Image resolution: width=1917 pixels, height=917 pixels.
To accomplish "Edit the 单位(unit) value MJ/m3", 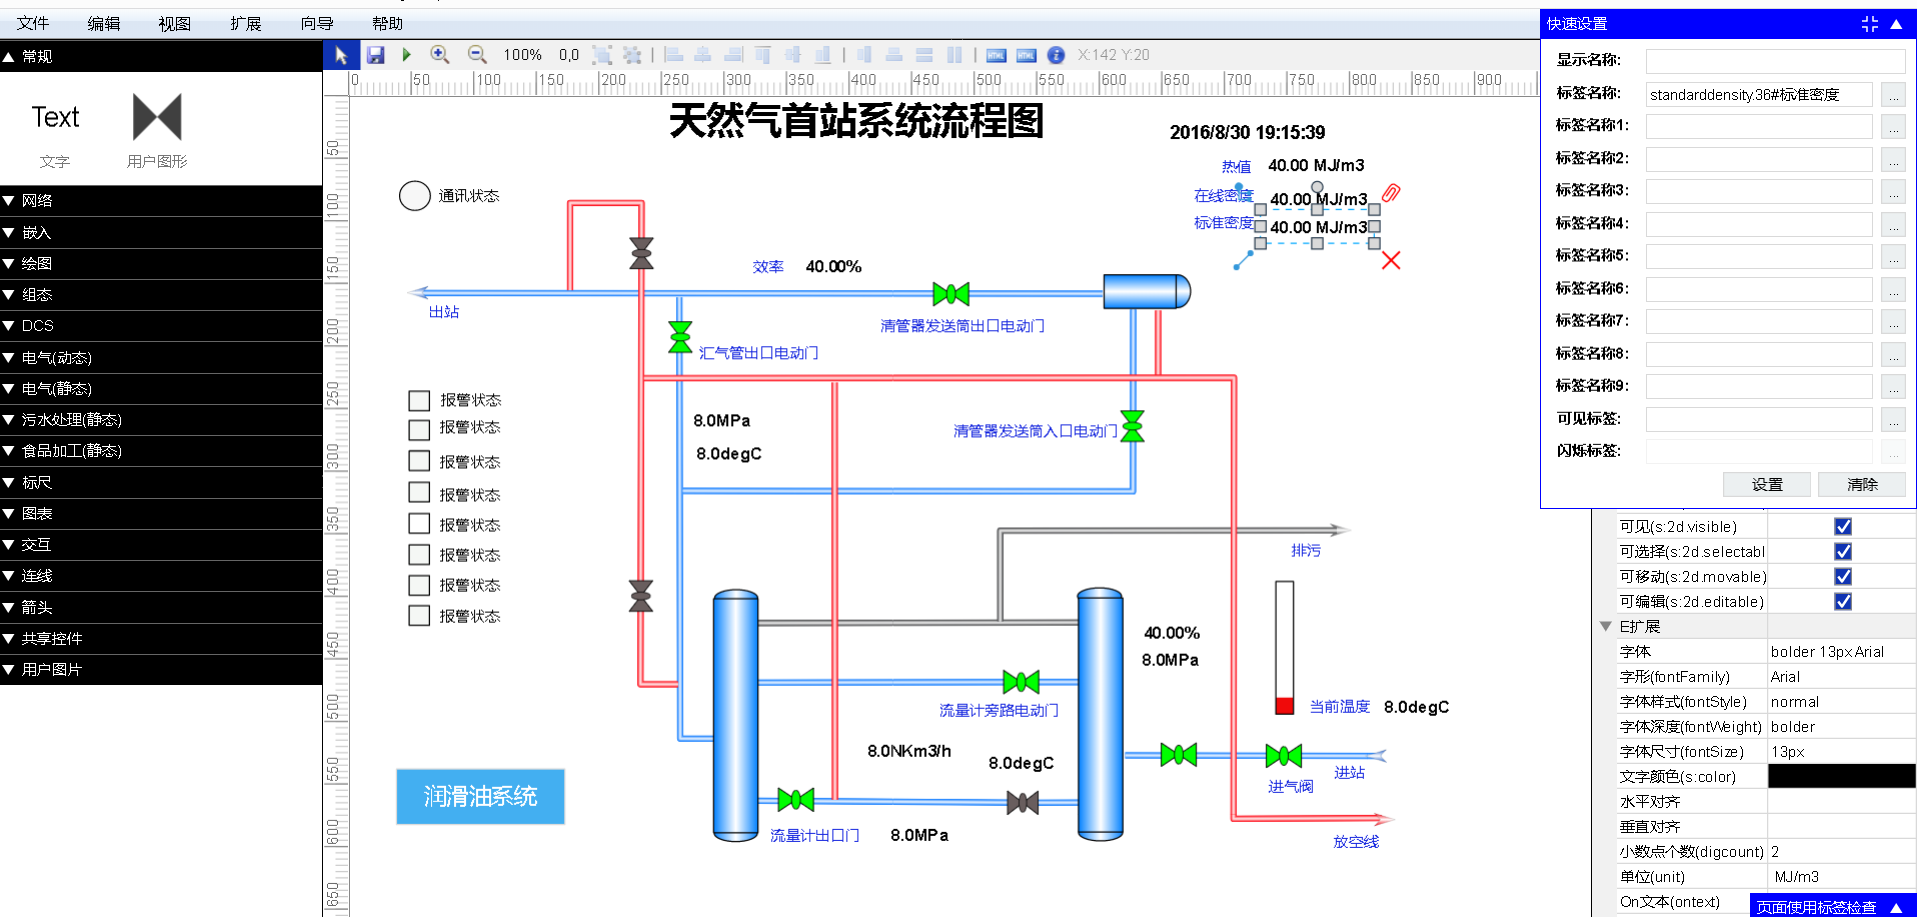I will [1842, 877].
